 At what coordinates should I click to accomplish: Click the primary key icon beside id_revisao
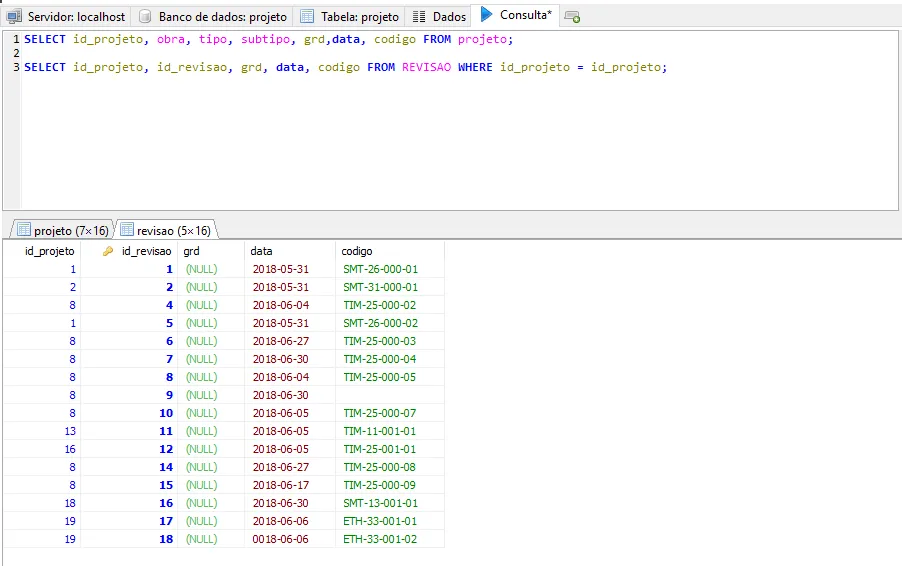[108, 251]
